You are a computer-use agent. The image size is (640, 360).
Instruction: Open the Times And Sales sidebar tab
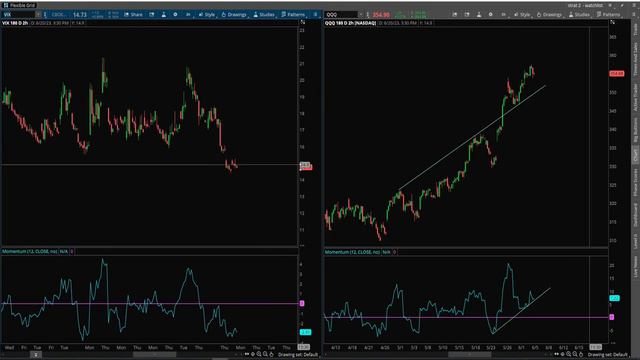(636, 59)
